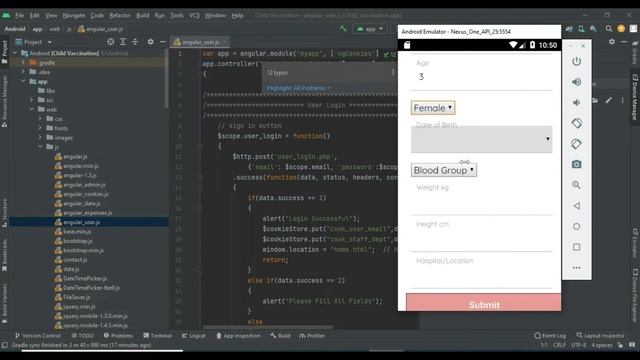Click the Weight kg input field

(x=482, y=203)
